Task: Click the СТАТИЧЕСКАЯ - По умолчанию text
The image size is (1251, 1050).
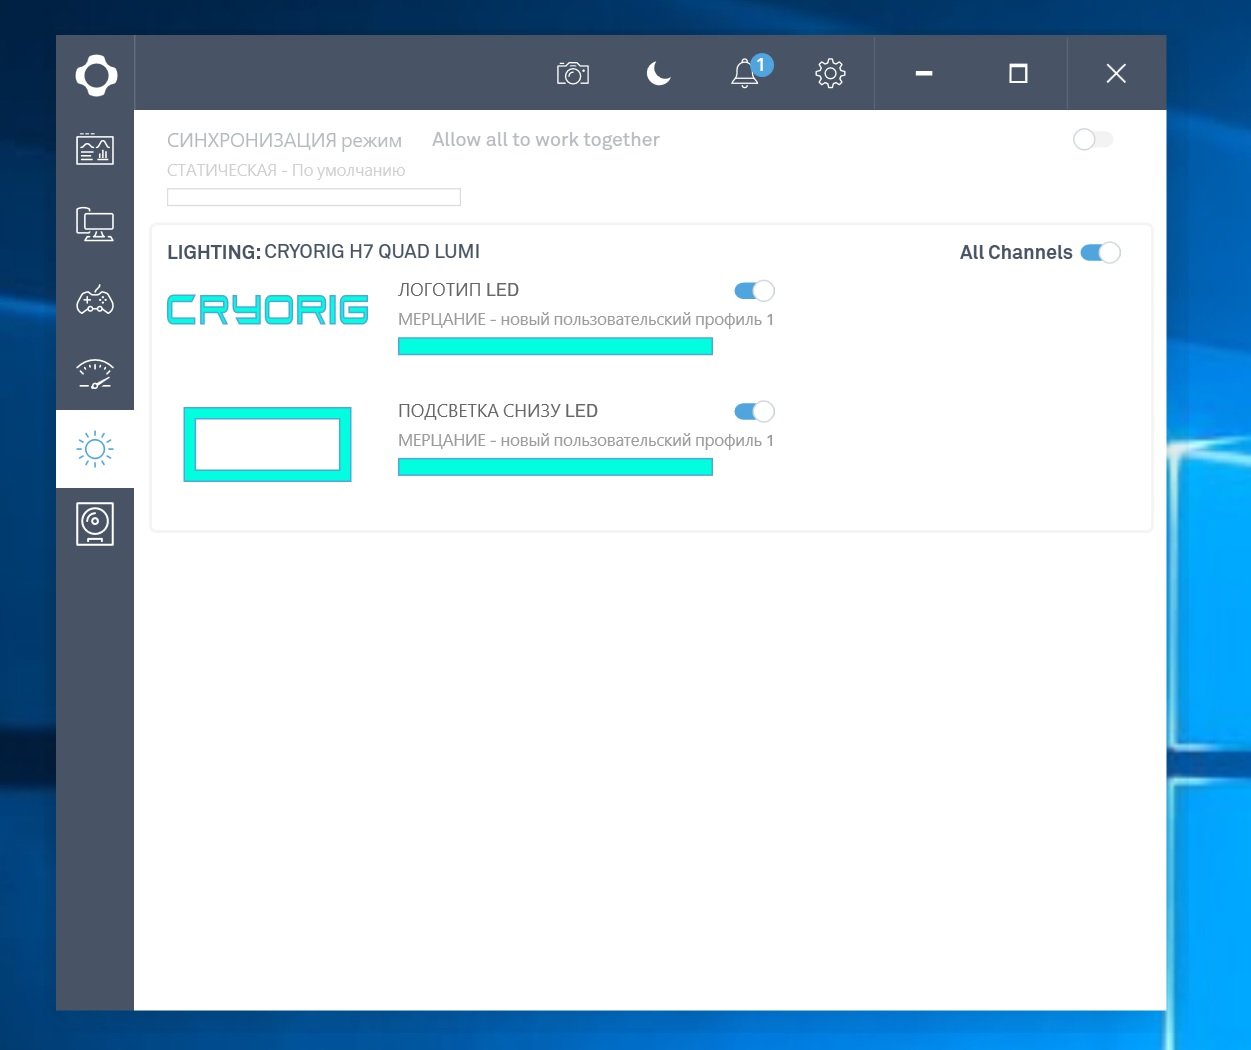Action: (286, 170)
